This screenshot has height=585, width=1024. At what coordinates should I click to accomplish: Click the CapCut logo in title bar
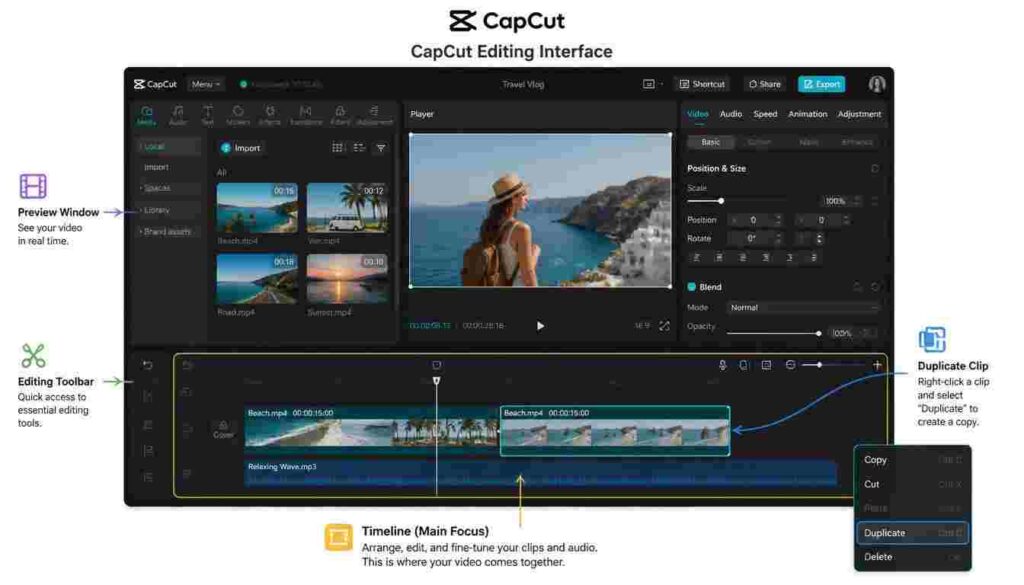click(x=155, y=84)
